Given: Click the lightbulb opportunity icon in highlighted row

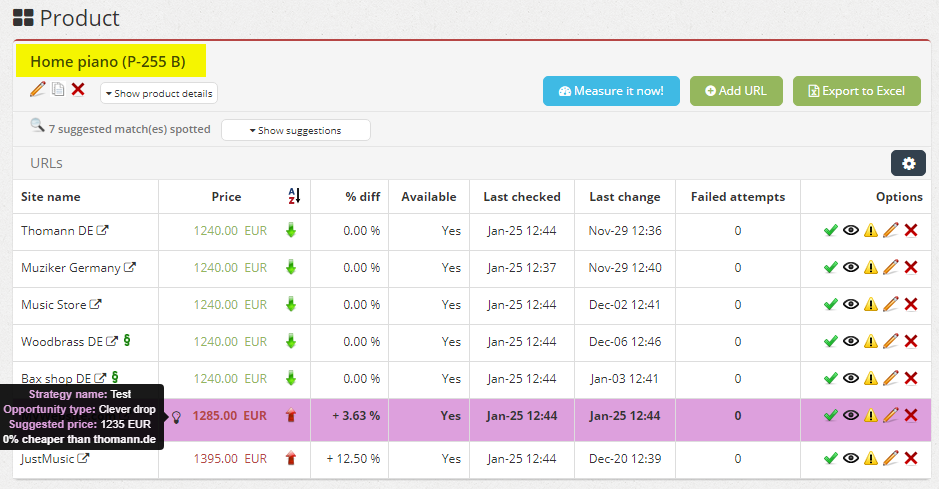Looking at the screenshot, I should pyautogui.click(x=176, y=417).
